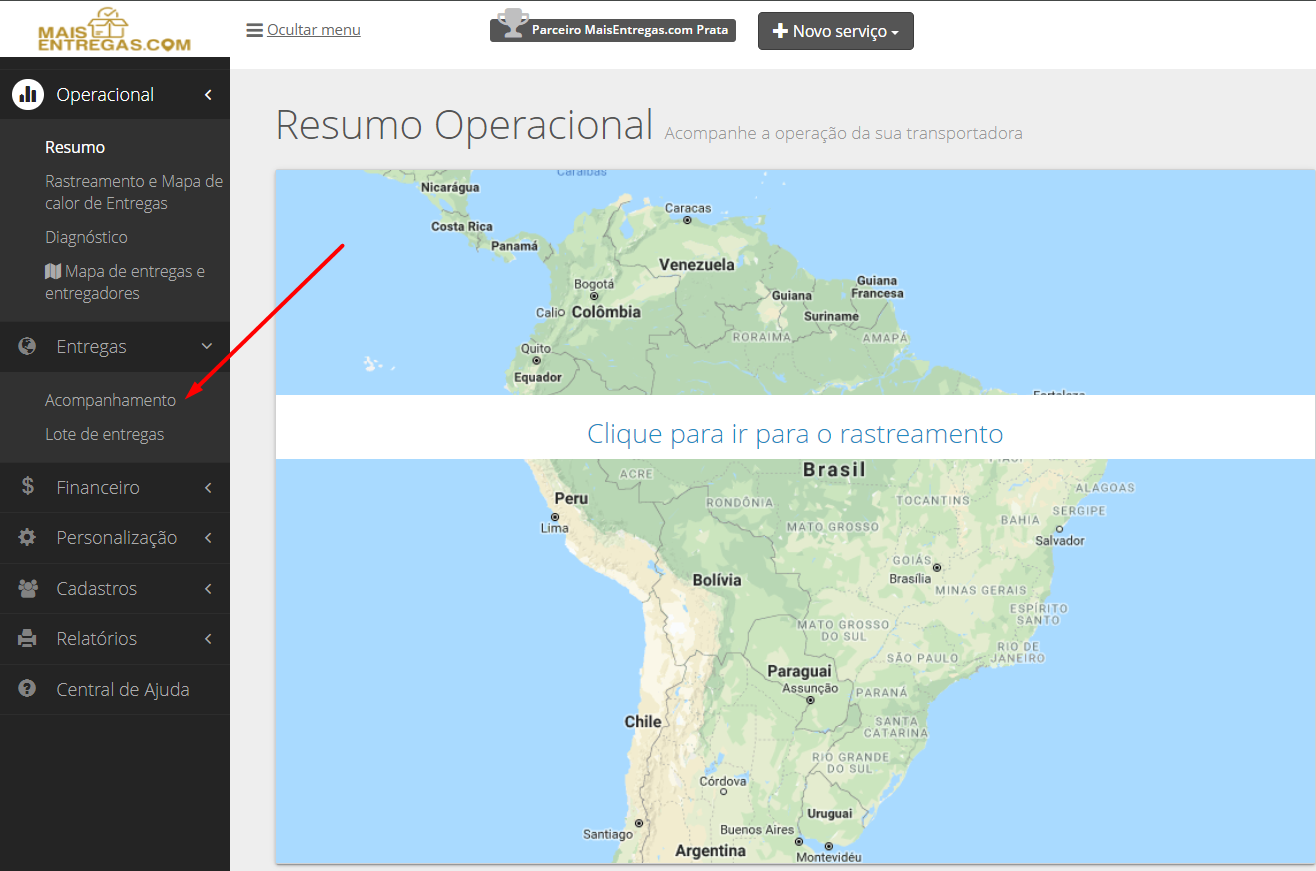The image size is (1316, 871).
Task: Expand Financeiro using its chevron
Action: [208, 488]
